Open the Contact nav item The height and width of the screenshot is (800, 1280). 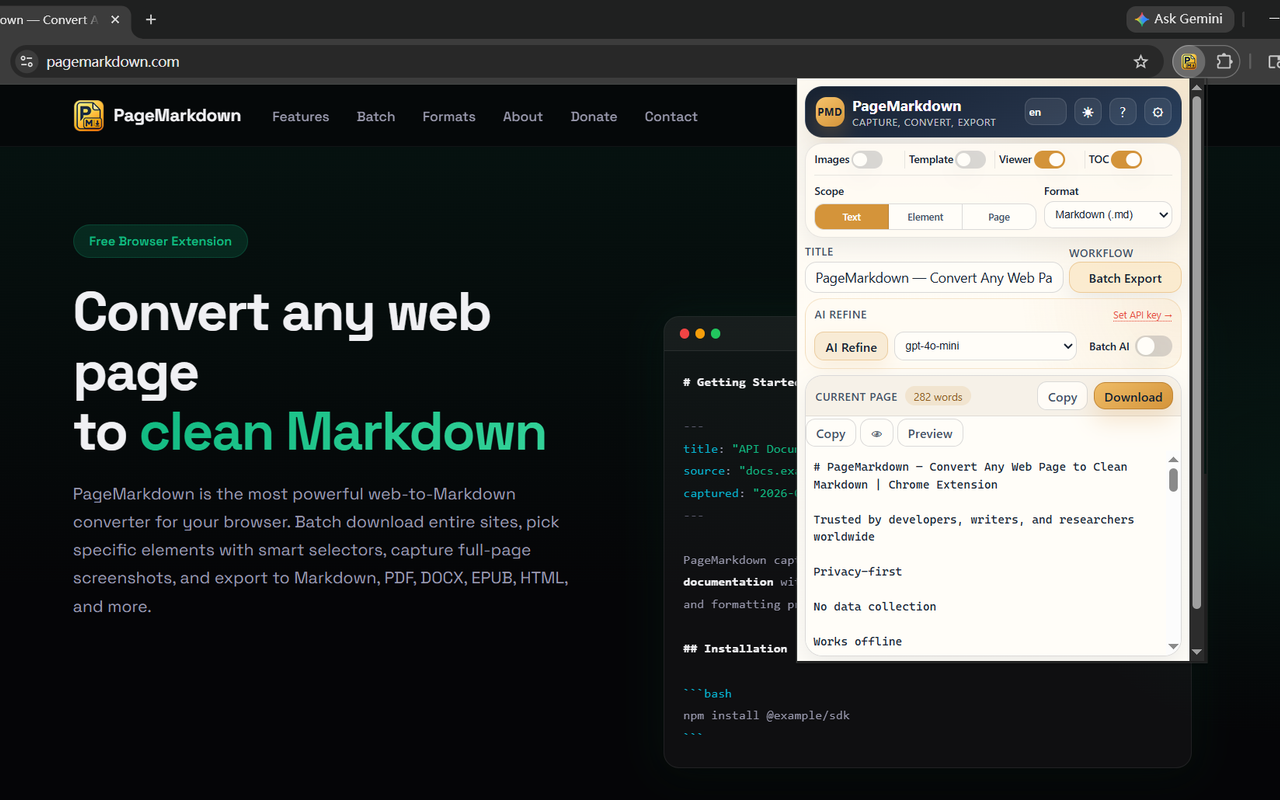[x=671, y=116]
